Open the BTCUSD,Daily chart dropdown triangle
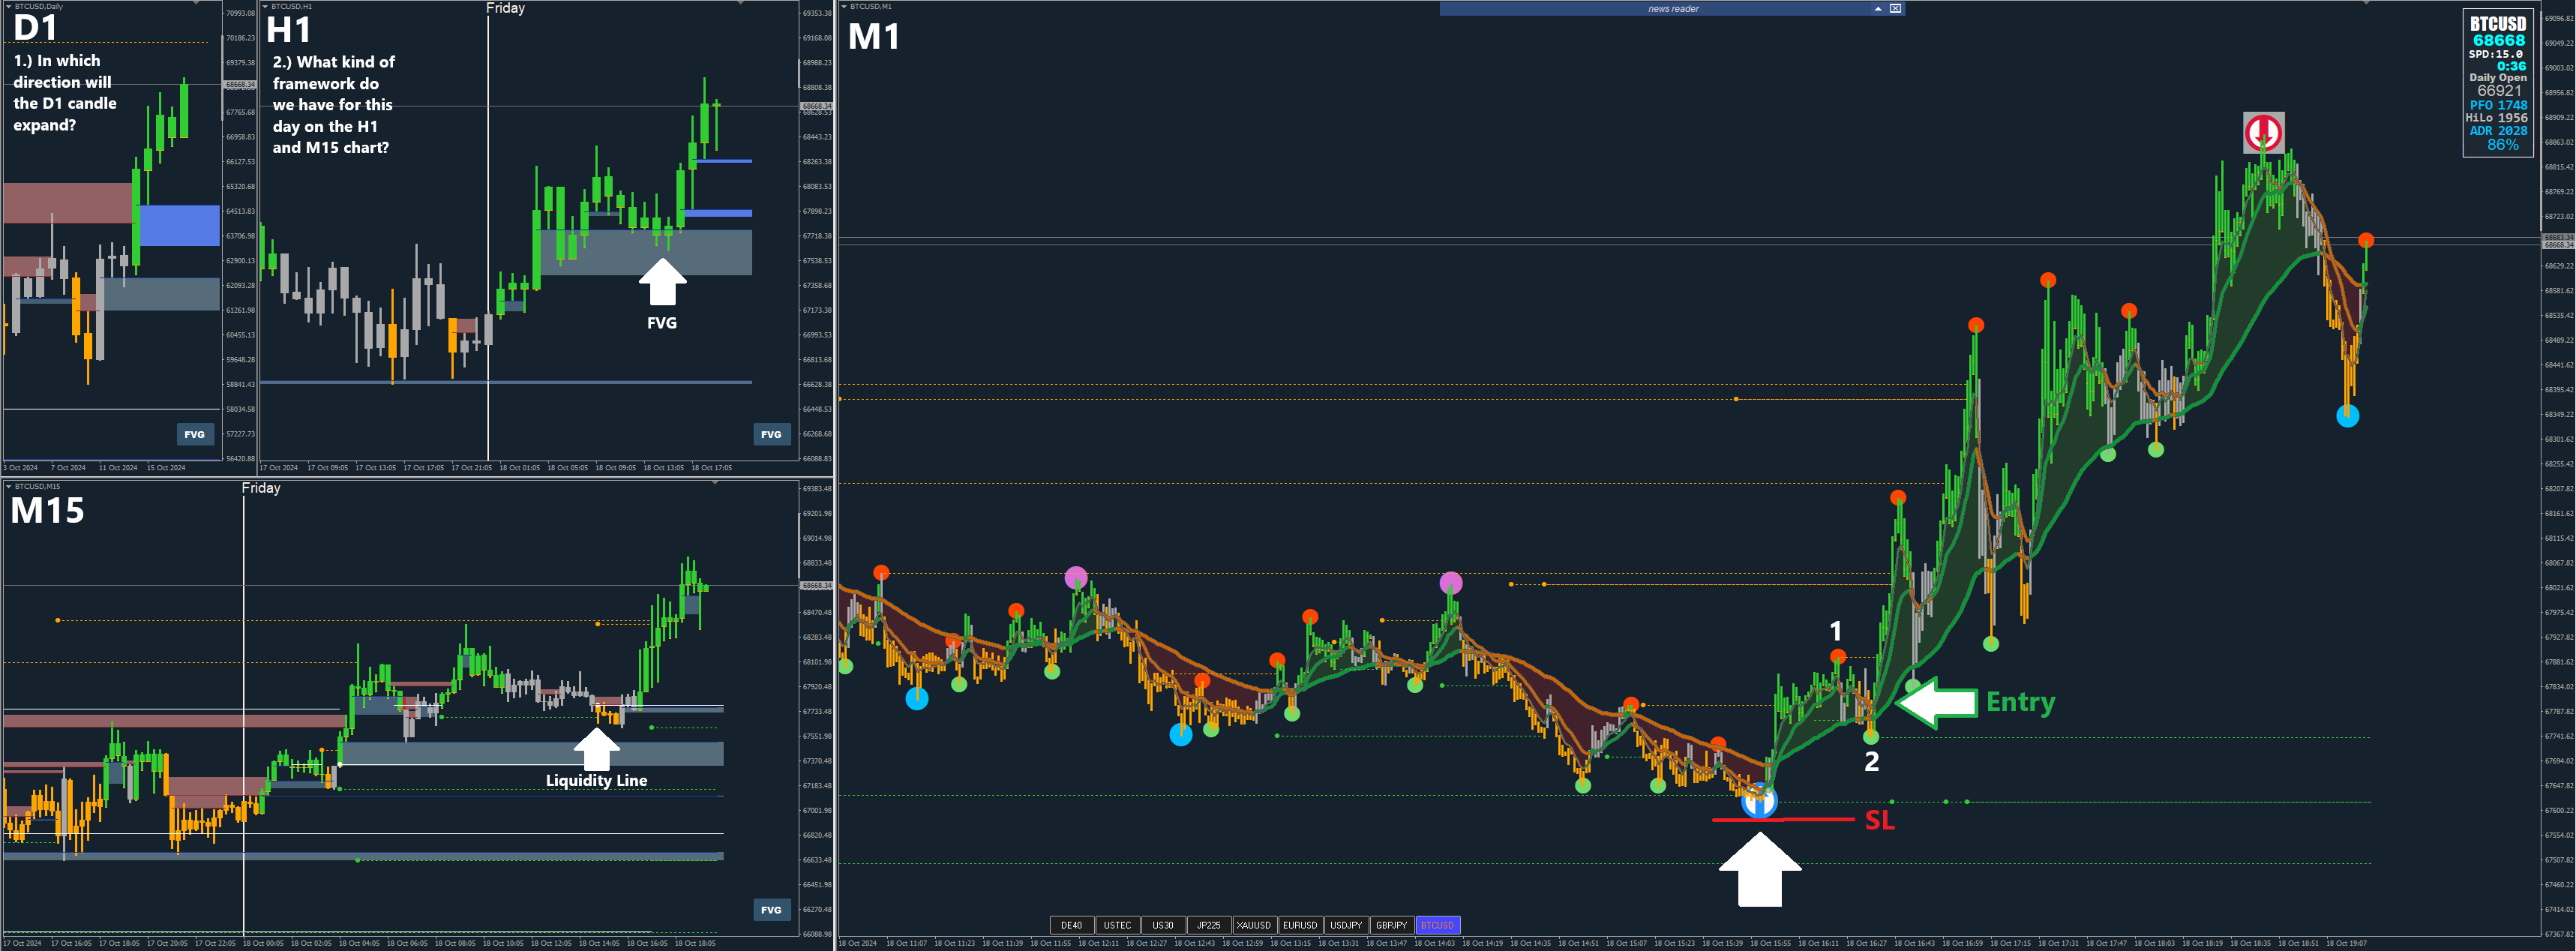The width and height of the screenshot is (2576, 951). pyautogui.click(x=8, y=6)
